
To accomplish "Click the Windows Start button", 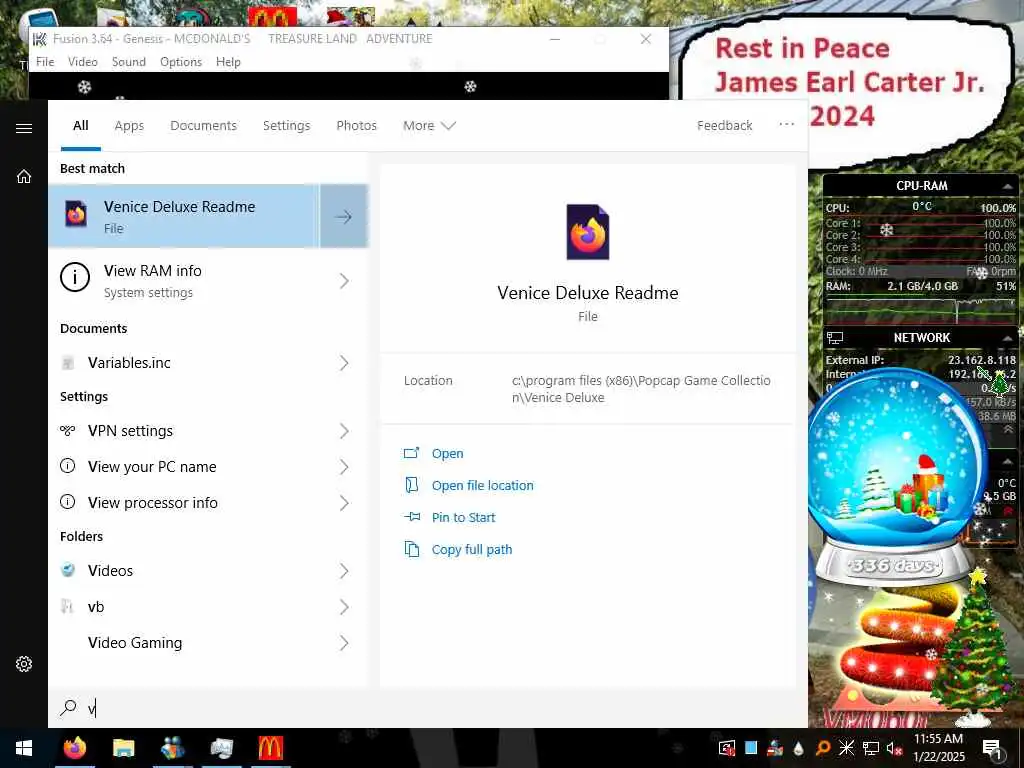I will (x=24, y=748).
